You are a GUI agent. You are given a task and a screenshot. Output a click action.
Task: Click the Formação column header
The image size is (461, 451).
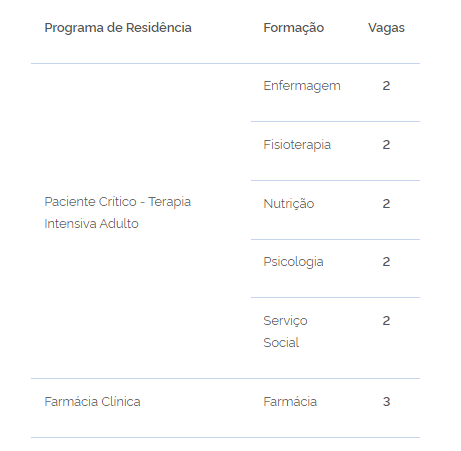tap(294, 28)
